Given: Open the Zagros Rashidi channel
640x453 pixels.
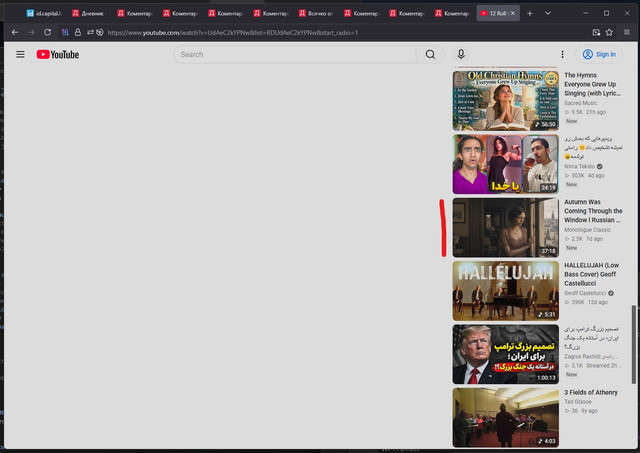Looking at the screenshot, I should pyautogui.click(x=591, y=357).
